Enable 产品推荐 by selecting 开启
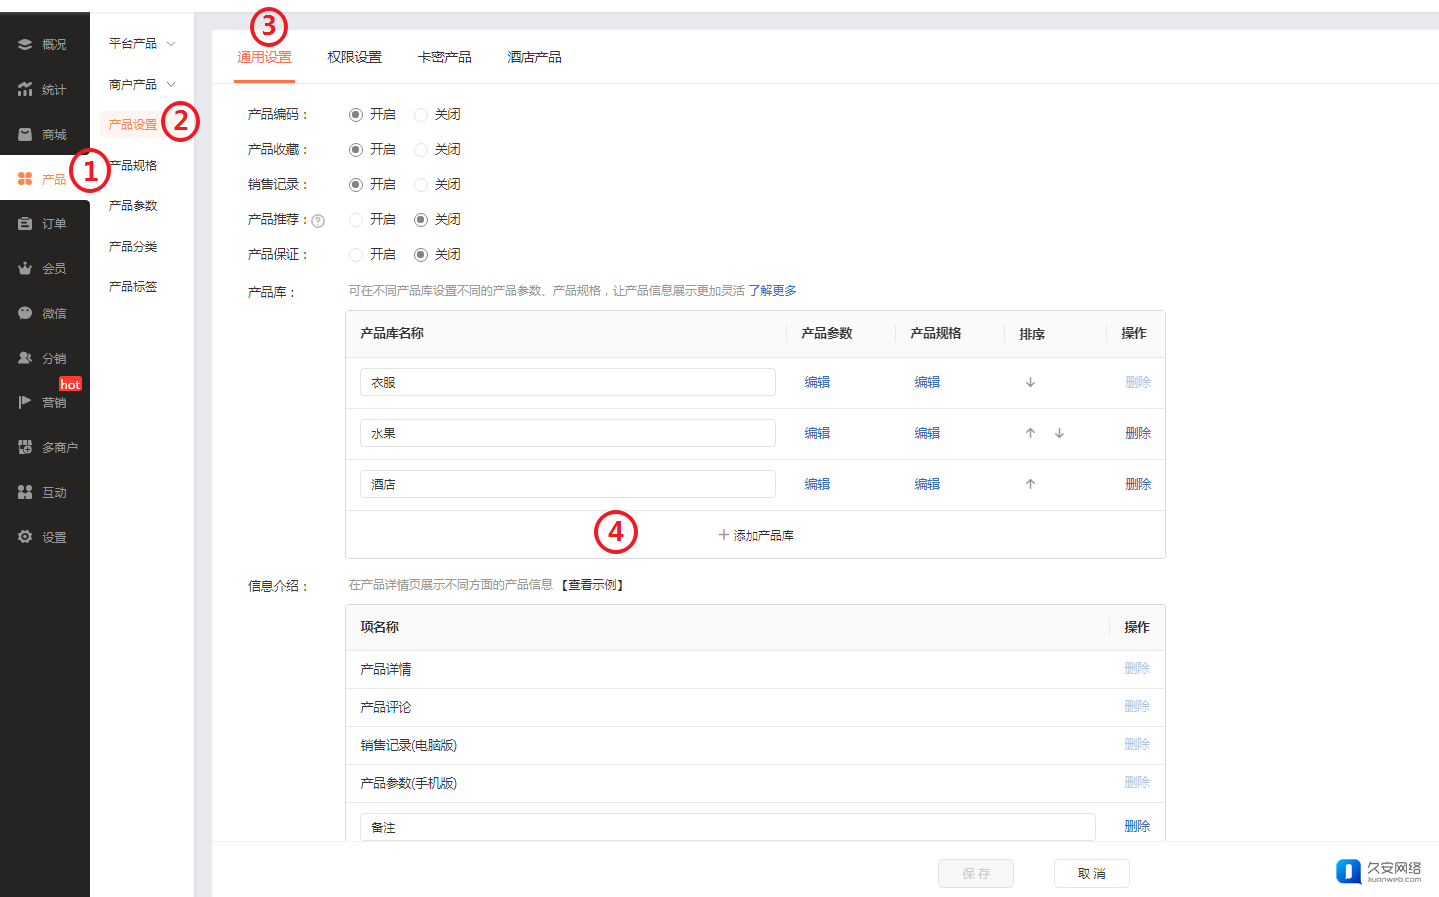This screenshot has height=897, width=1439. click(356, 220)
